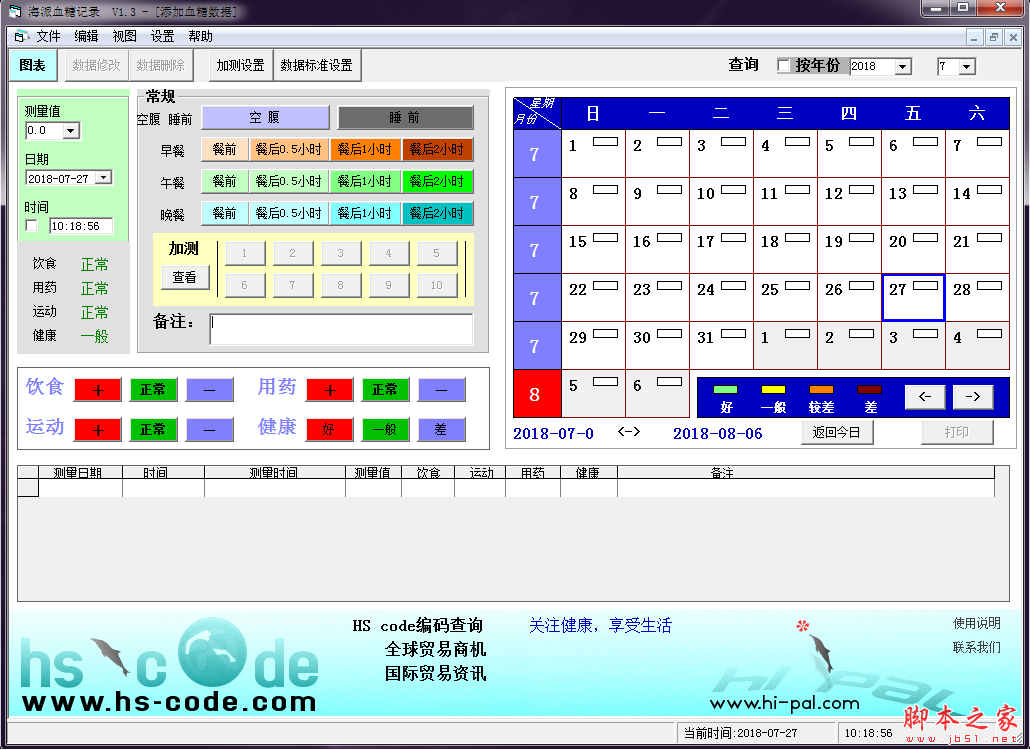1030x750 pixels.
Task: Click the 返回今日 button
Action: (836, 432)
